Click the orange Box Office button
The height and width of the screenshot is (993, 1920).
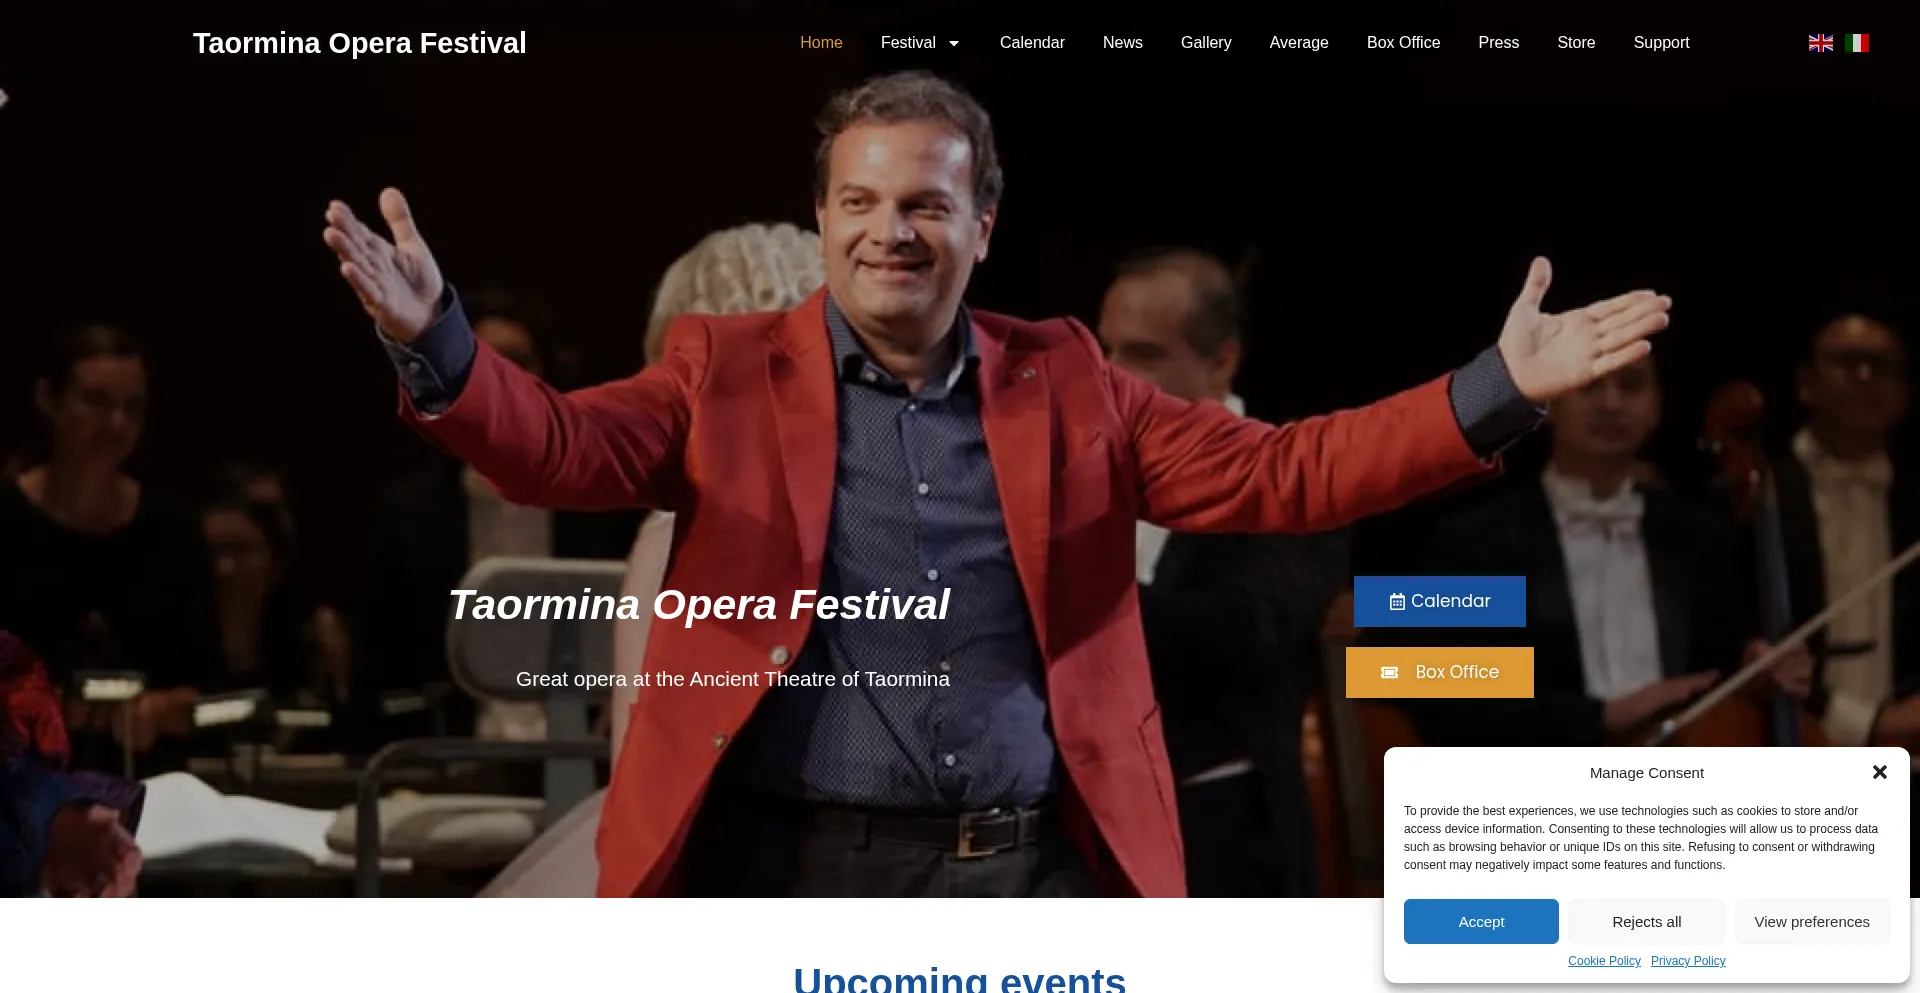(x=1439, y=672)
